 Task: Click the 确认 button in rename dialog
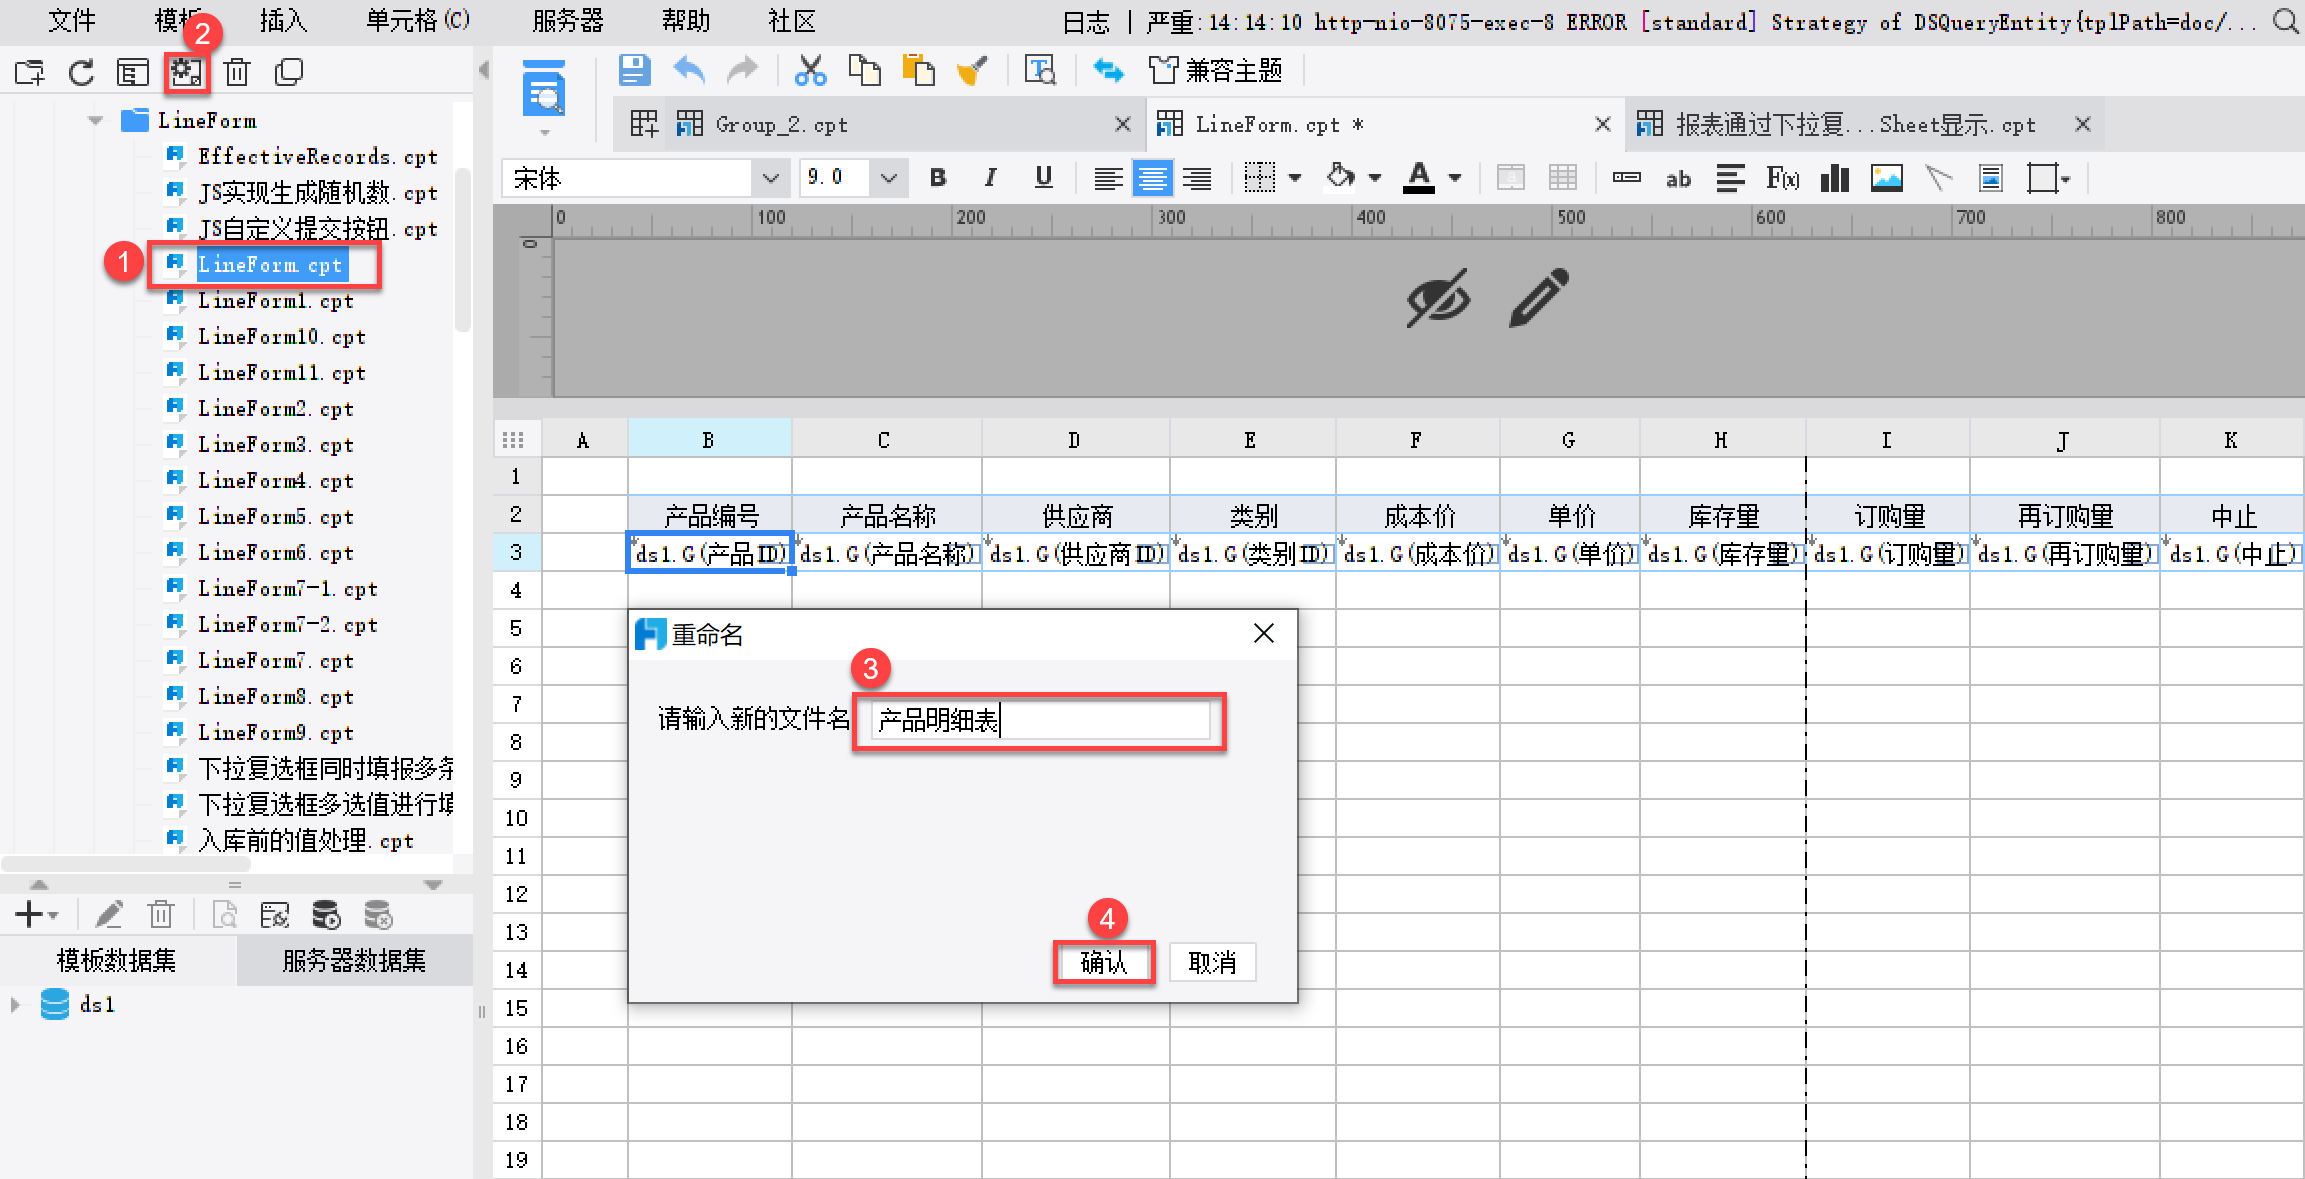pos(1103,962)
